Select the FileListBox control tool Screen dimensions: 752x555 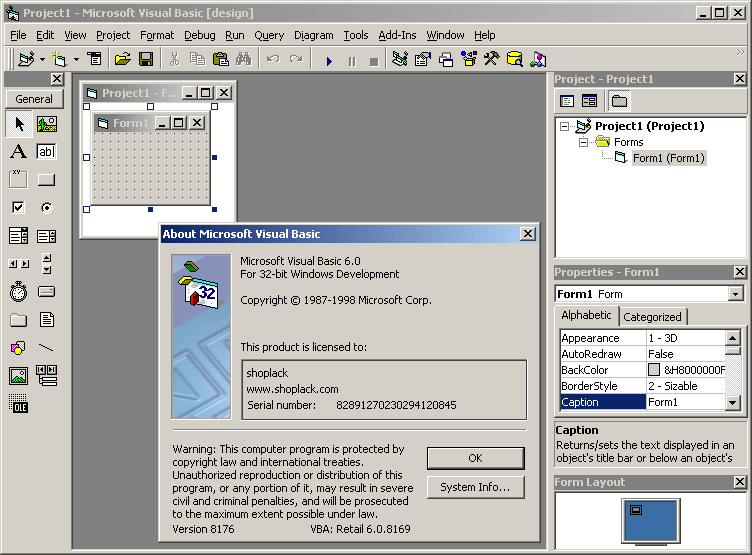47,320
